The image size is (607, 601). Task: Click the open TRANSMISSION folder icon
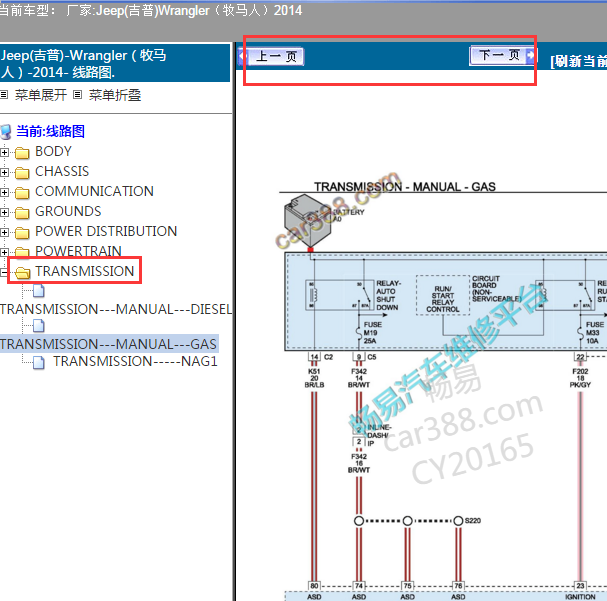pos(23,273)
